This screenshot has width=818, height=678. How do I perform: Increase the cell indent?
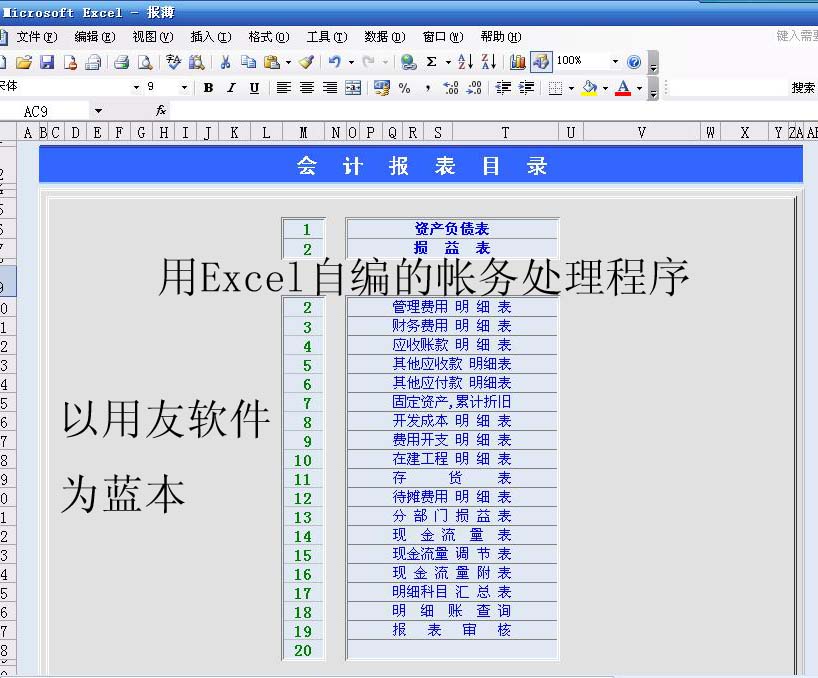[x=526, y=88]
